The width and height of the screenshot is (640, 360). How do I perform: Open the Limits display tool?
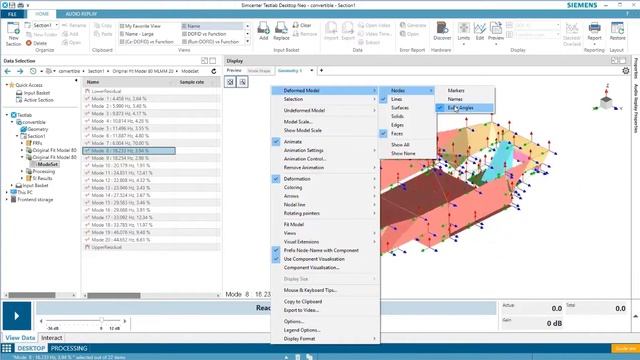point(463,29)
